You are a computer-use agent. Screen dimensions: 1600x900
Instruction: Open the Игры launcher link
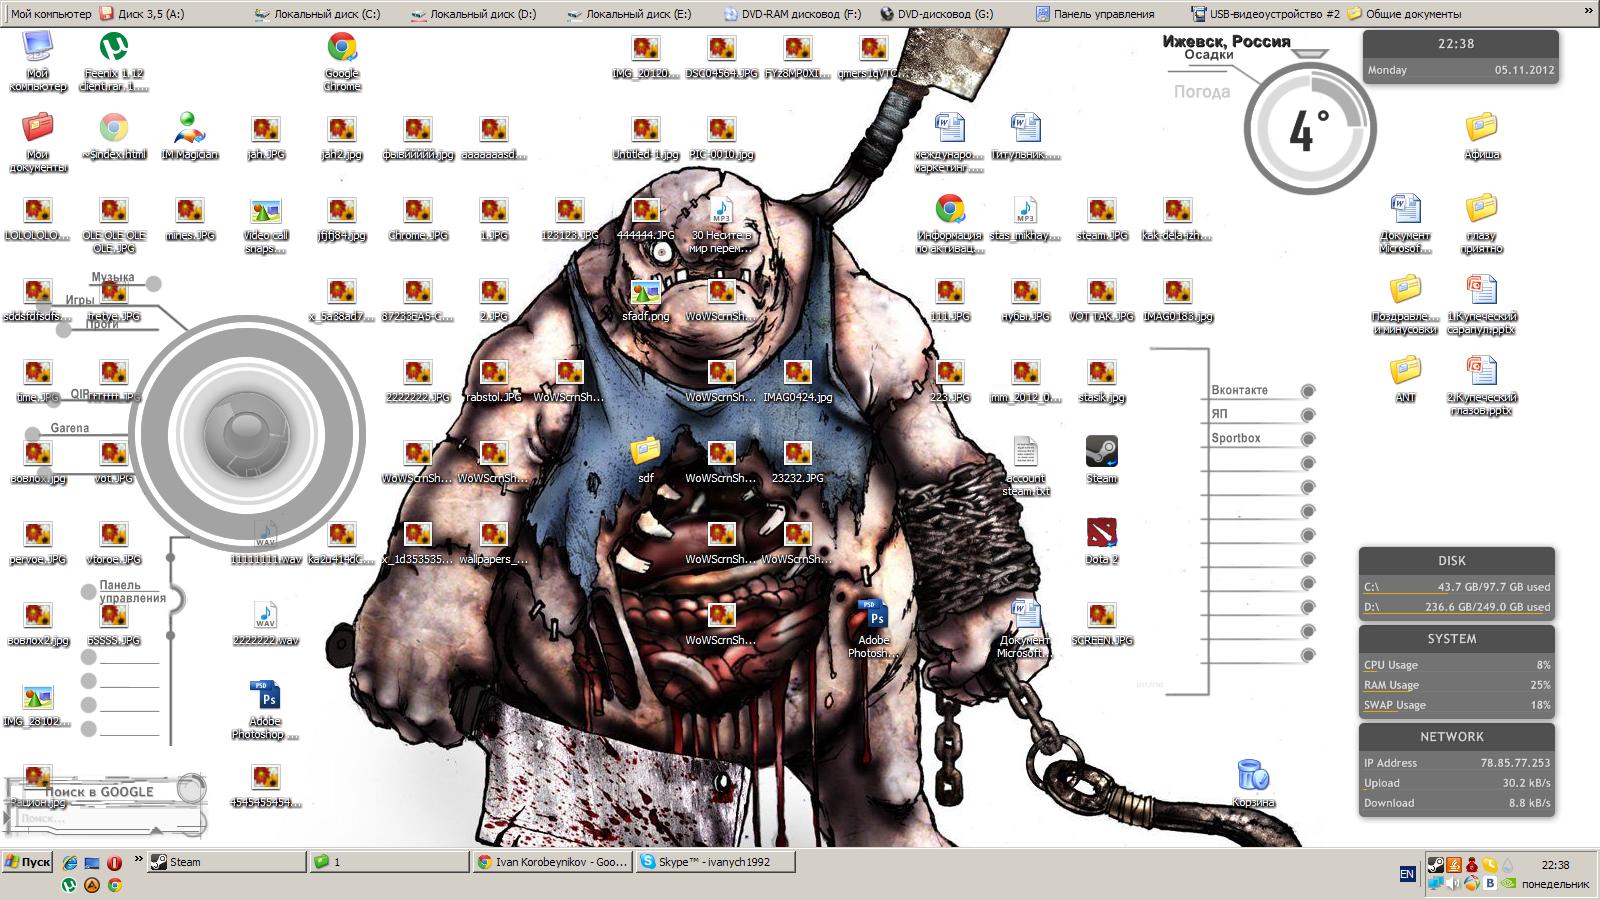click(80, 300)
